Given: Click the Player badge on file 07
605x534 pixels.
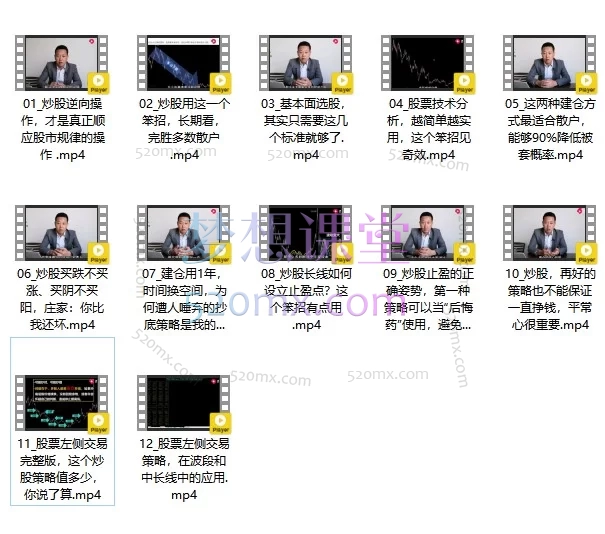Looking at the screenshot, I should (220, 253).
